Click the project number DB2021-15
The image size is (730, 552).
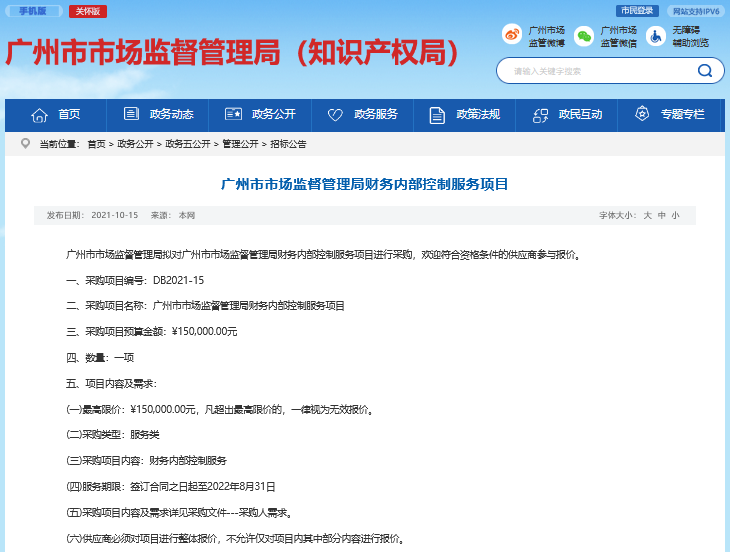(x=178, y=280)
